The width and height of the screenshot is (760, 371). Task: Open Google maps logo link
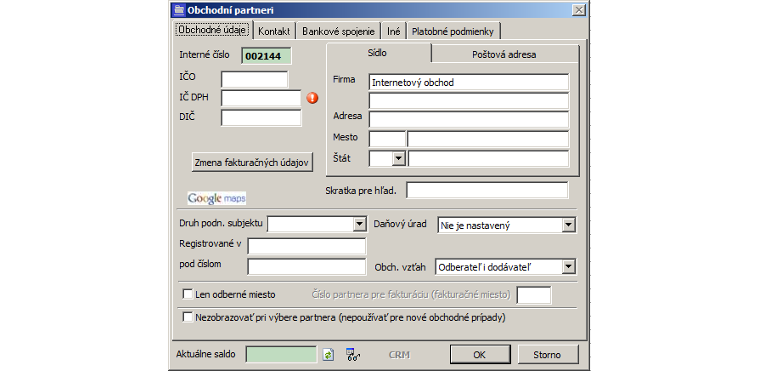point(217,198)
